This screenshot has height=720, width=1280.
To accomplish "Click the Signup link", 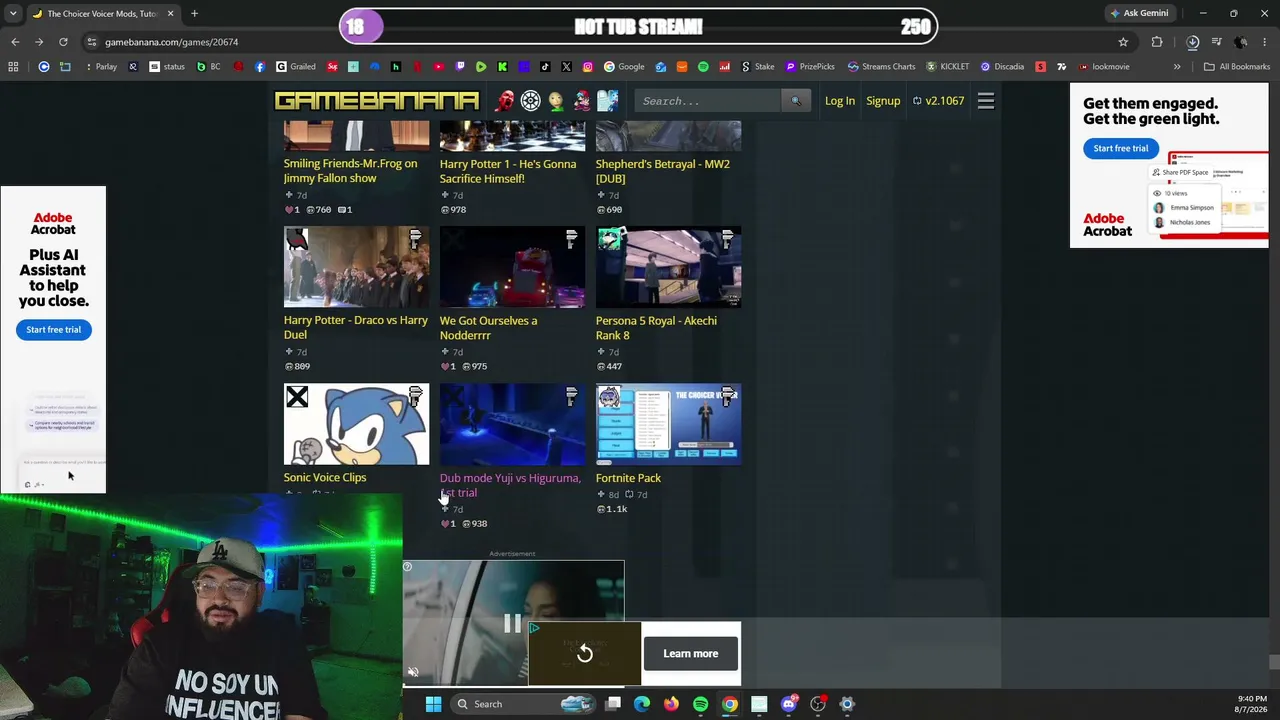I will (x=883, y=101).
